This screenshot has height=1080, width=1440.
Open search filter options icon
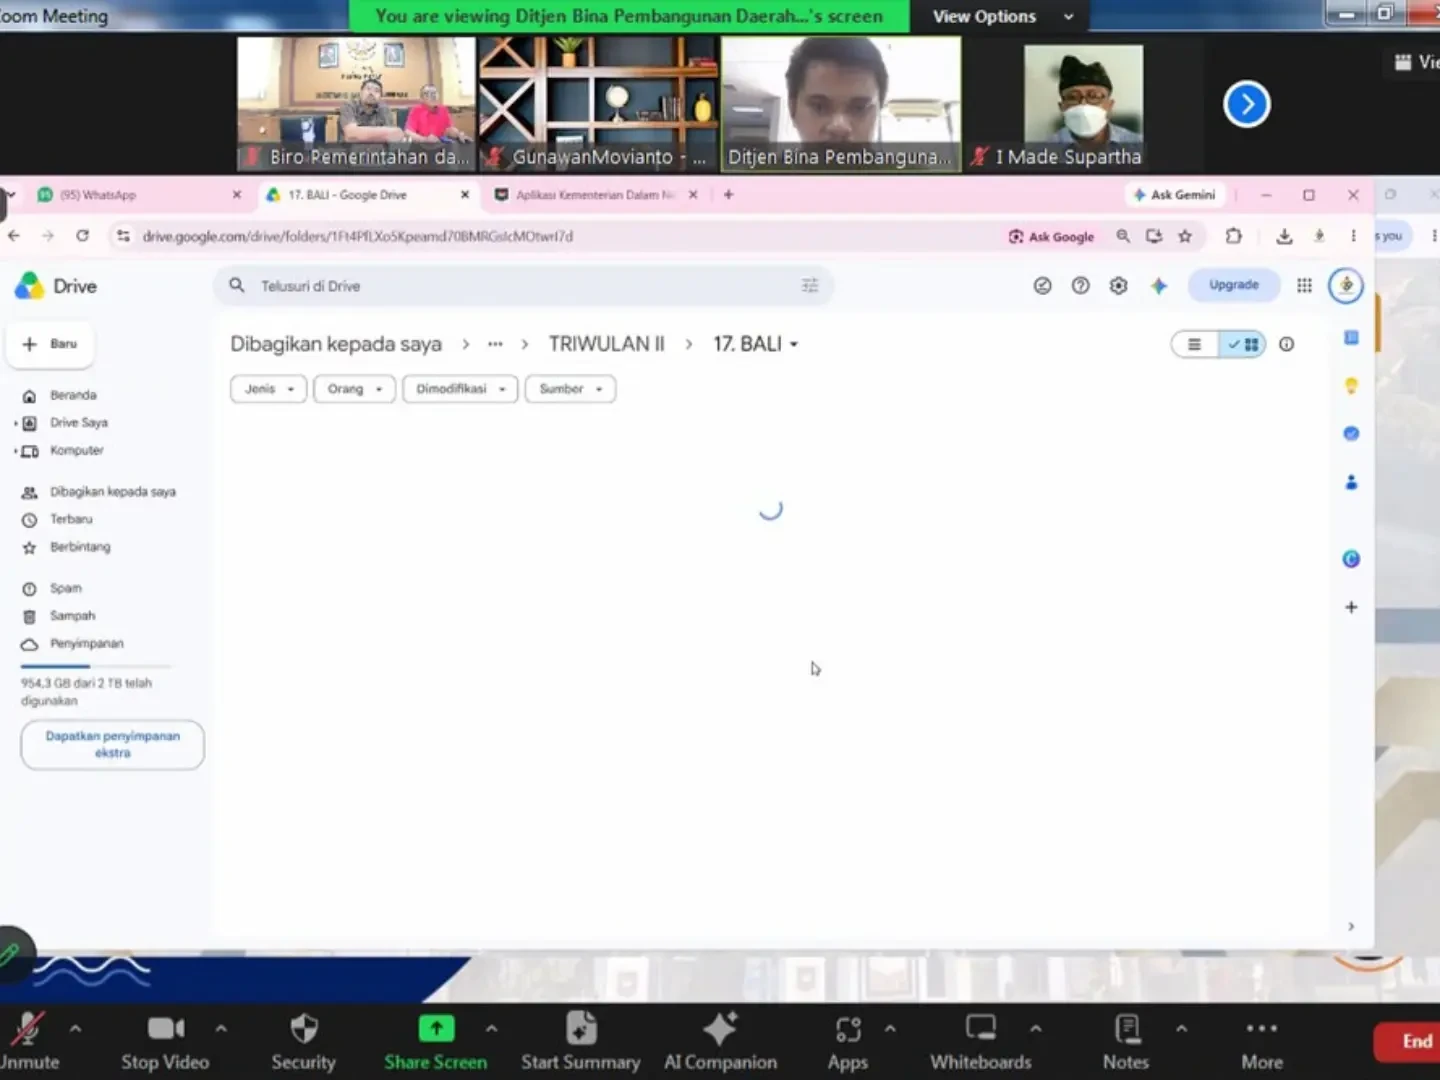point(809,286)
